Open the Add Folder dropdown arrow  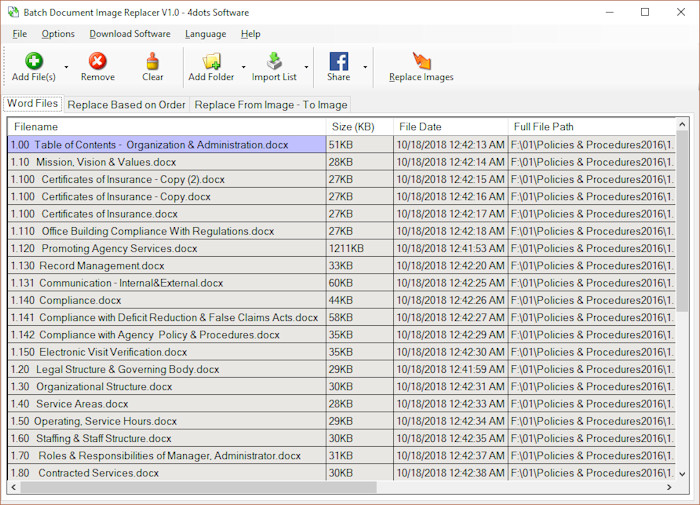[x=244, y=67]
